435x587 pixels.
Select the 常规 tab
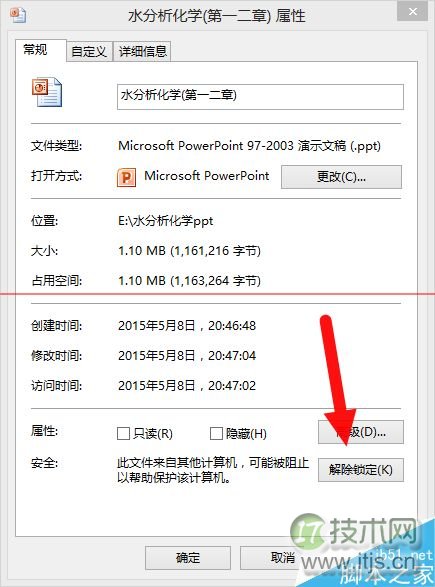point(36,50)
